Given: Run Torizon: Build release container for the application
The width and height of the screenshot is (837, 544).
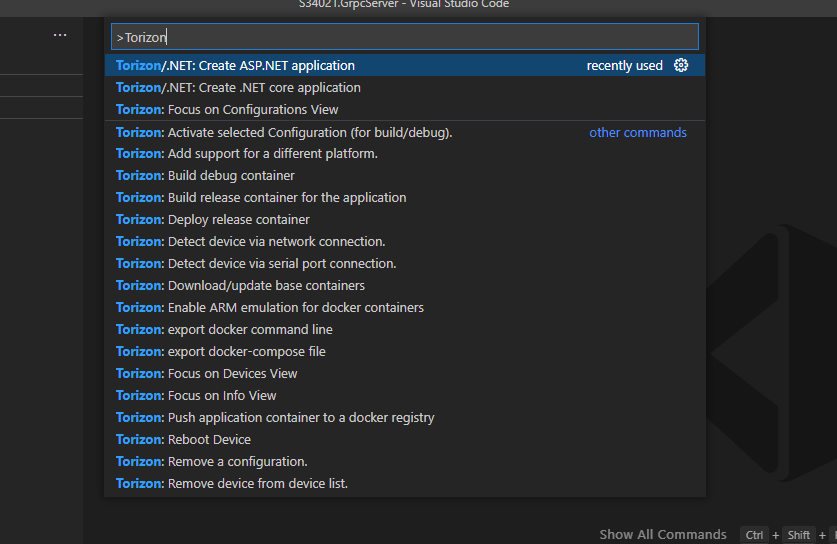Looking at the screenshot, I should click(405, 198).
